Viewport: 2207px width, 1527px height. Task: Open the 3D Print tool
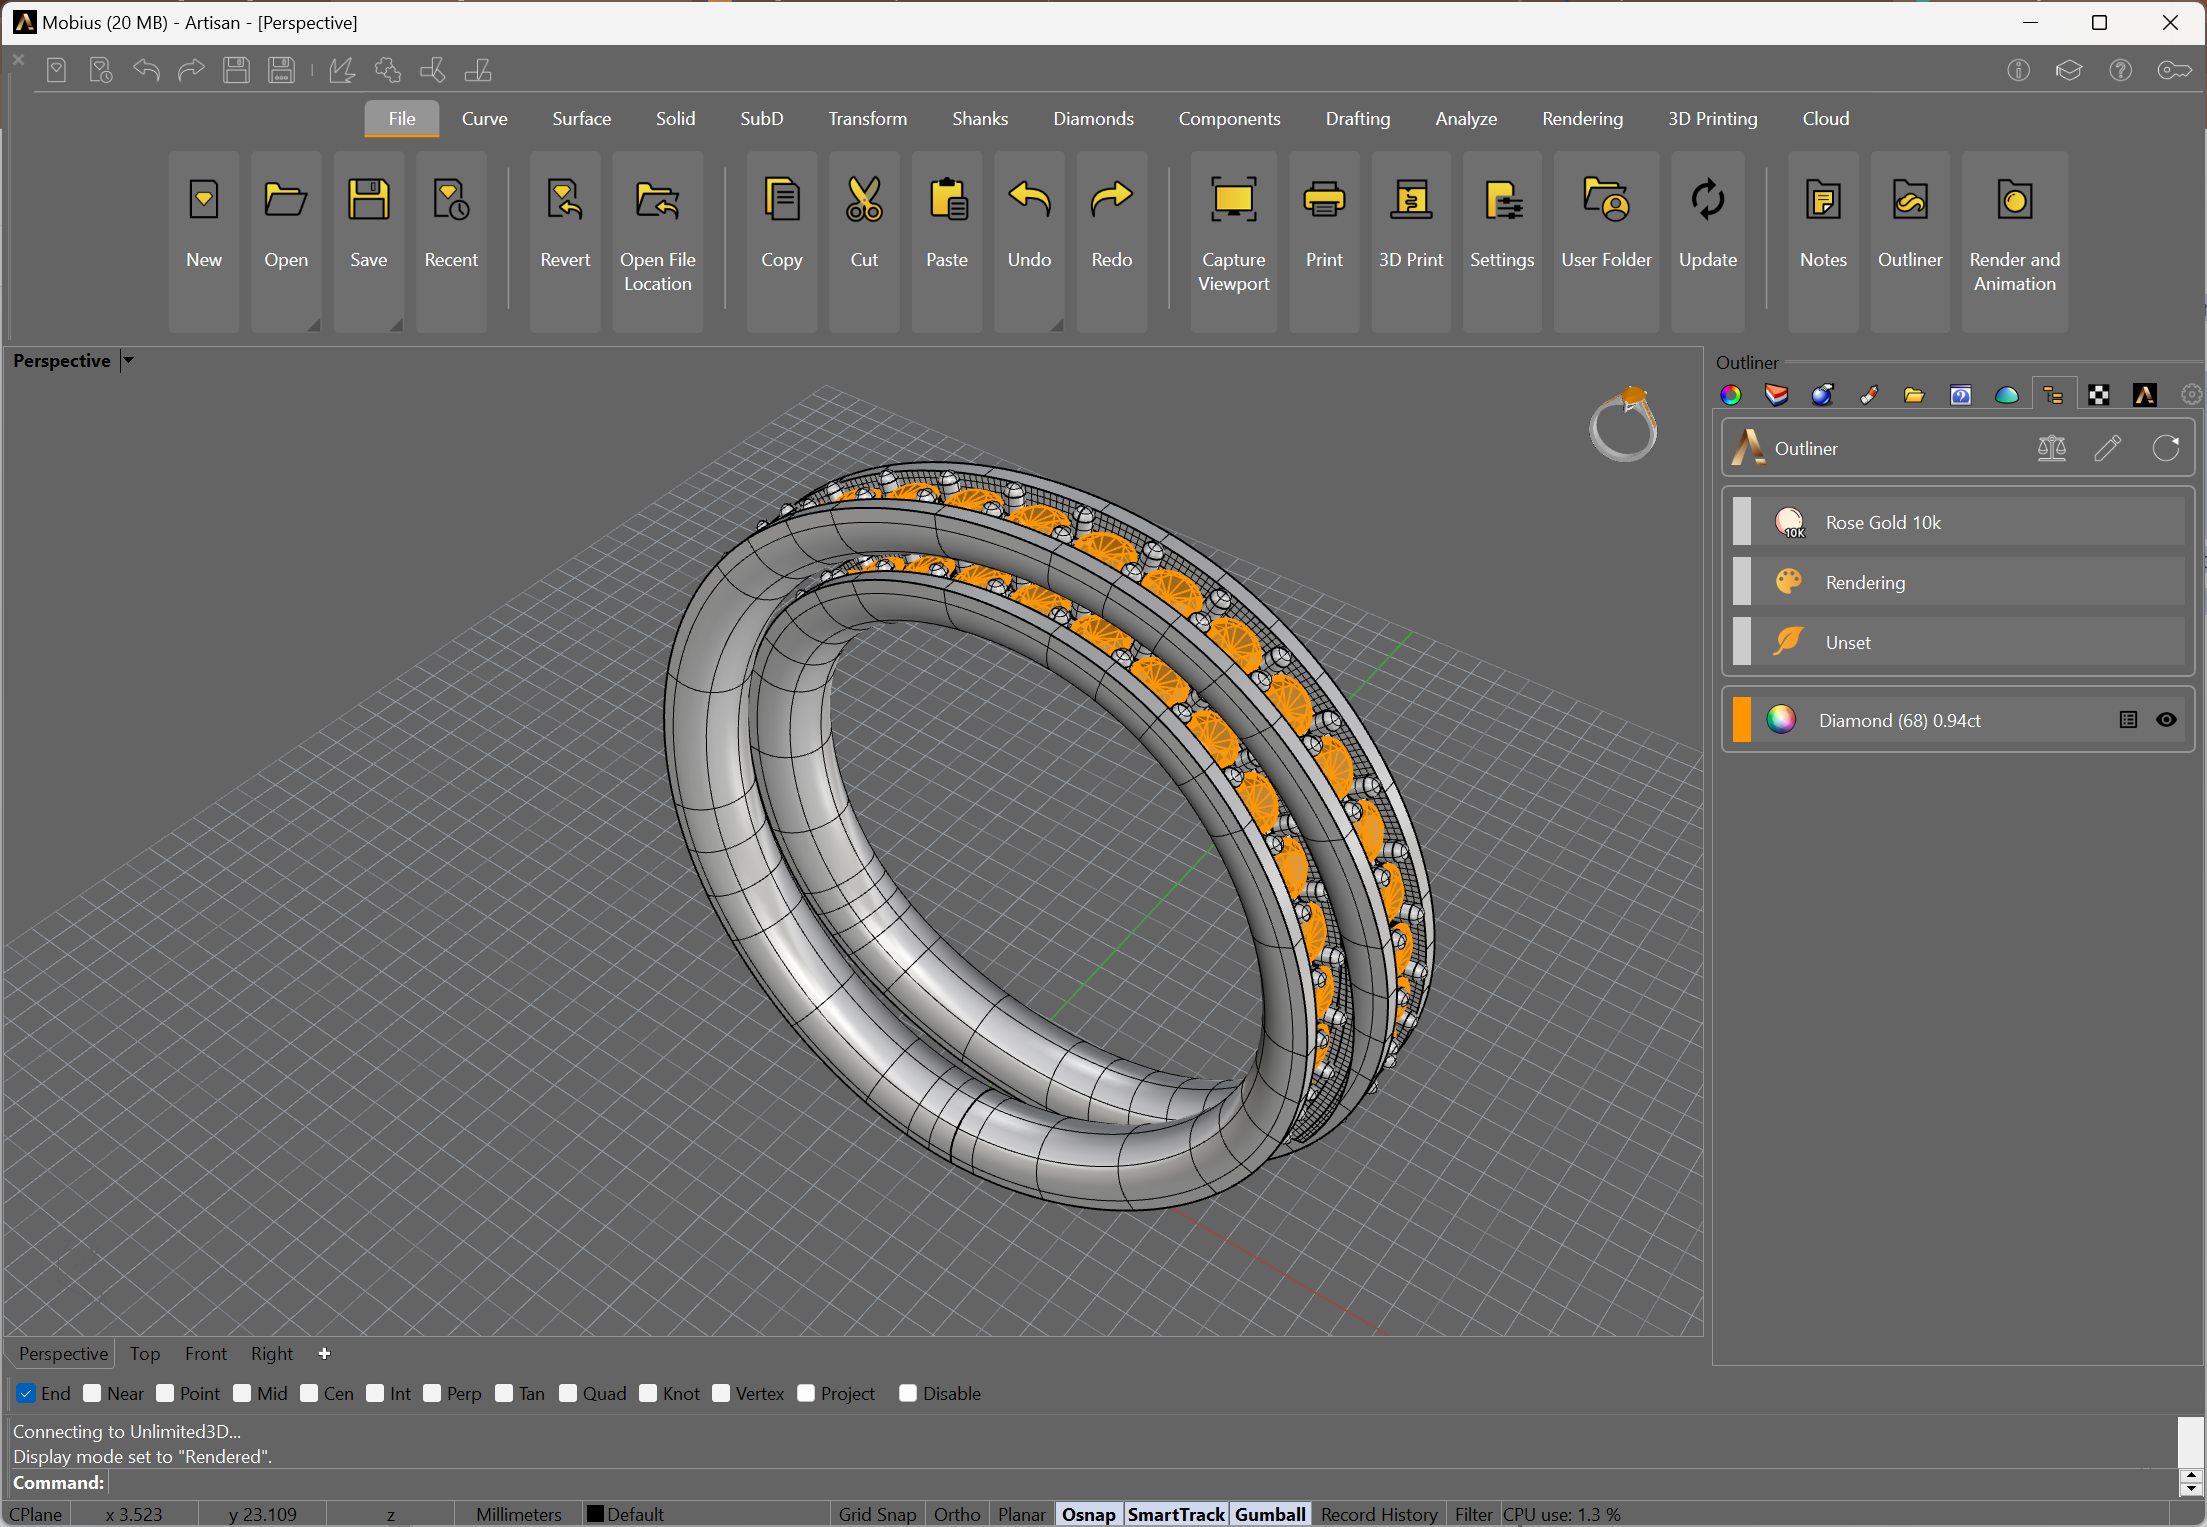pyautogui.click(x=1410, y=201)
